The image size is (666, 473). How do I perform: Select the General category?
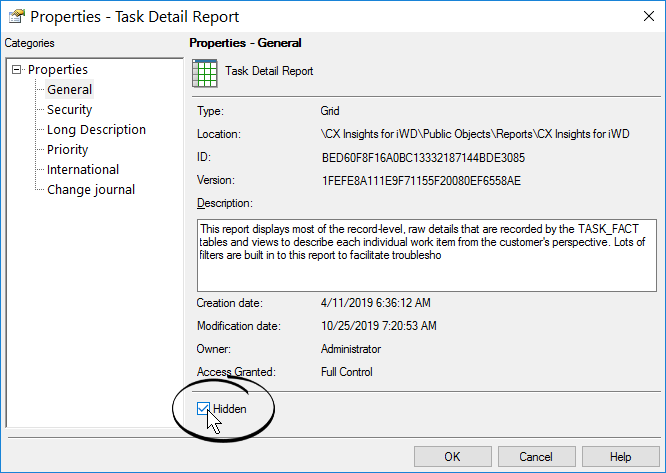[69, 90]
